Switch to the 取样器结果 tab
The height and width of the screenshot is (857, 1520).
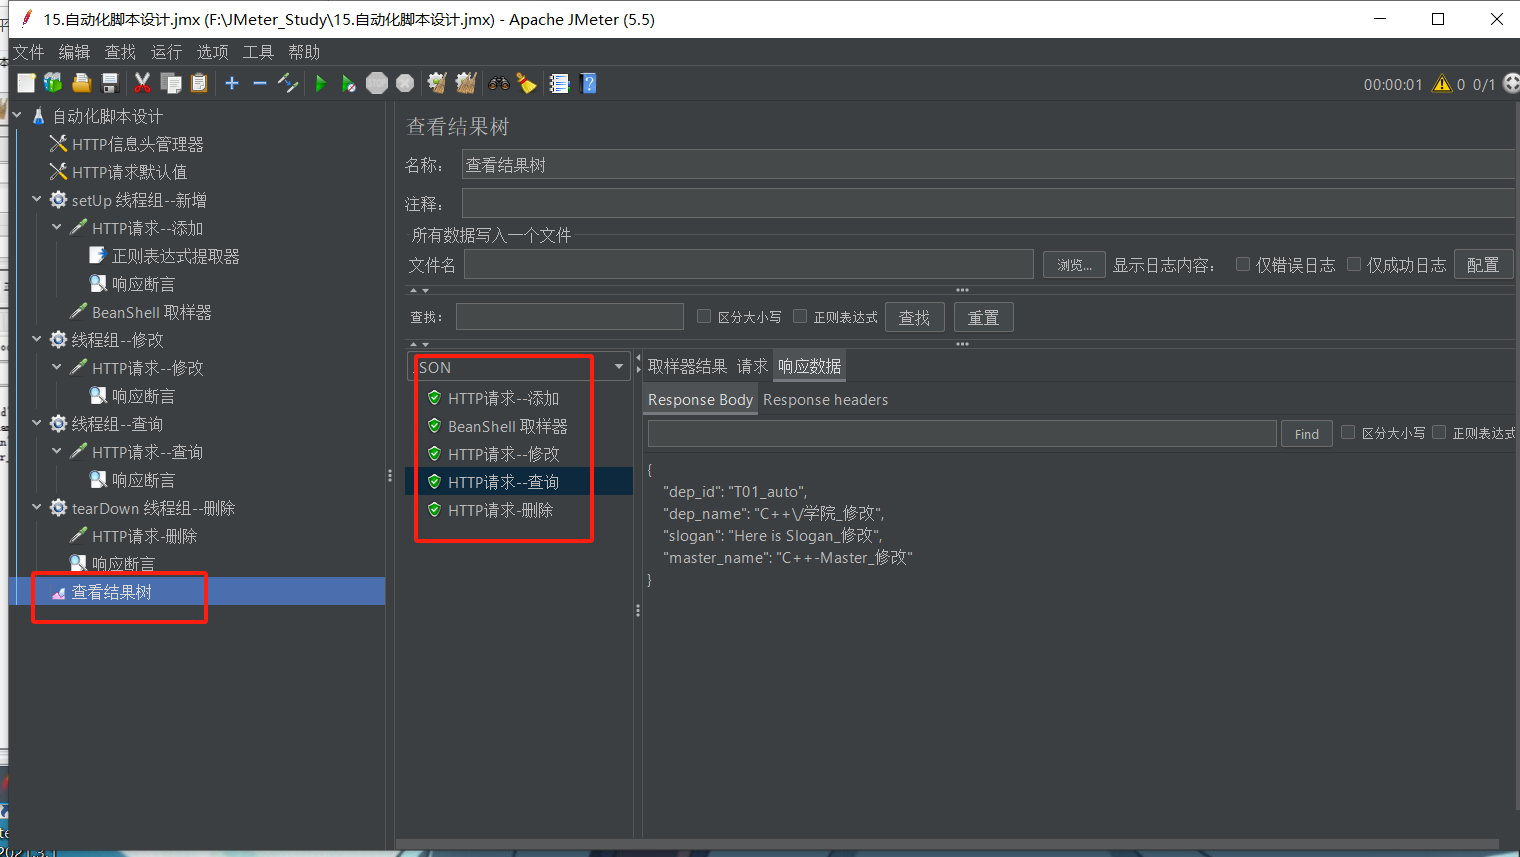[x=687, y=366]
